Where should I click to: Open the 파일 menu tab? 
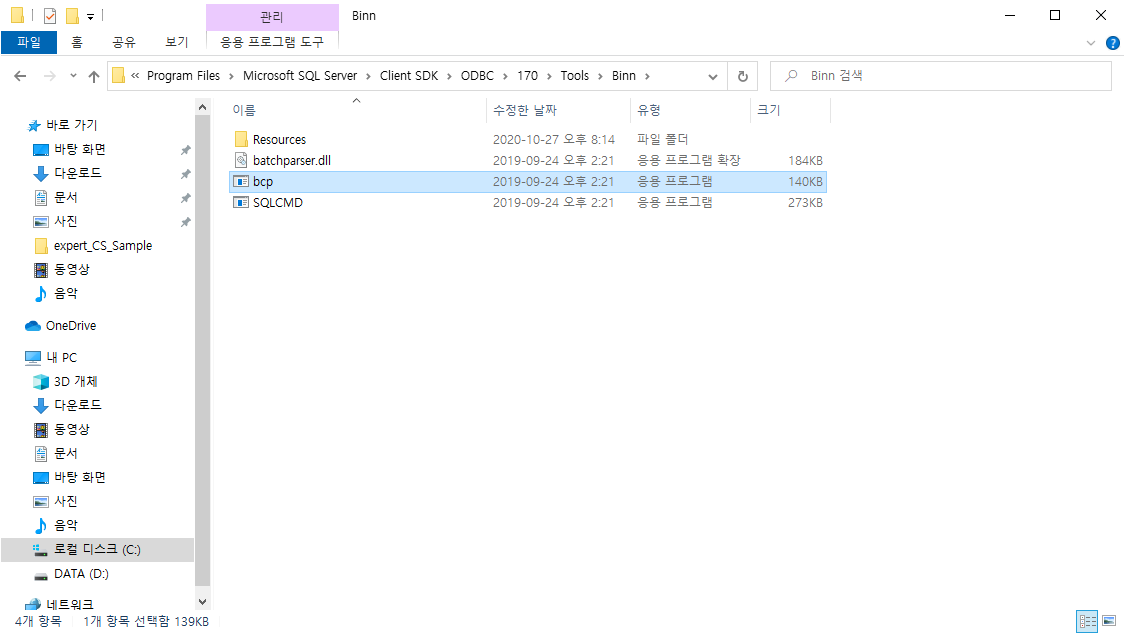pos(29,42)
